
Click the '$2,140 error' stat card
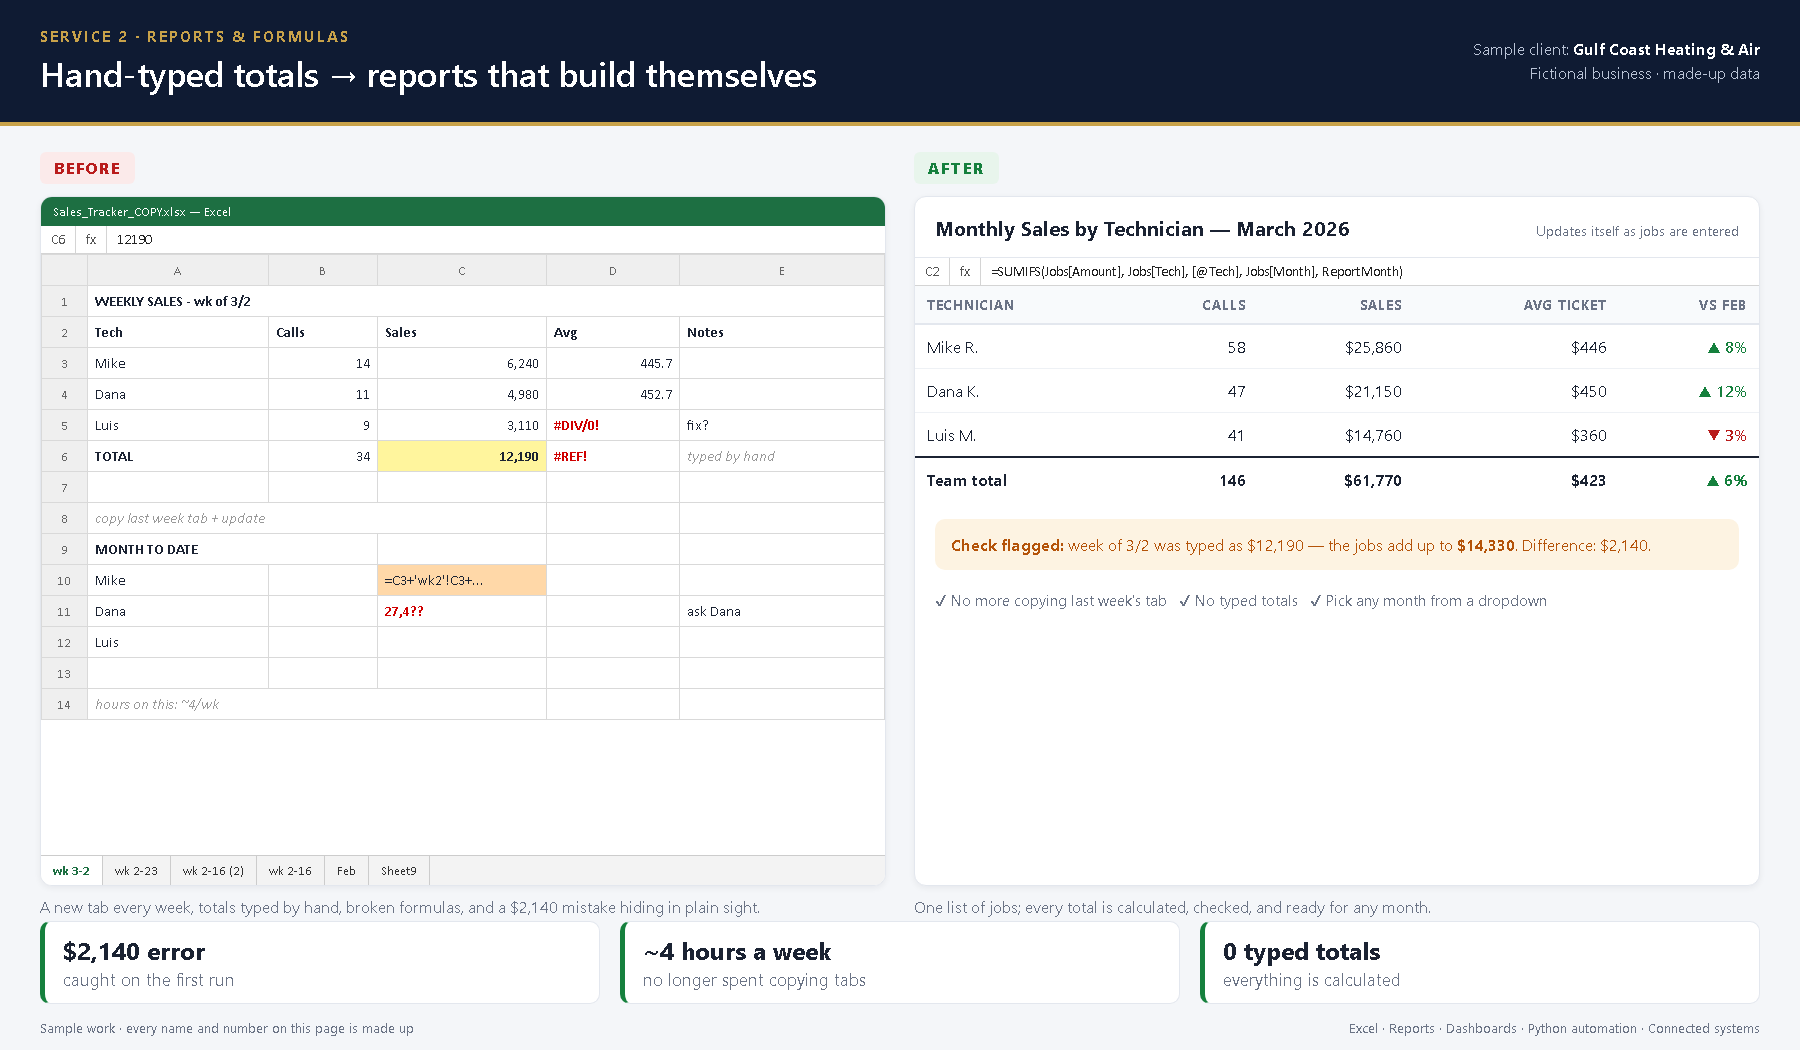(320, 963)
